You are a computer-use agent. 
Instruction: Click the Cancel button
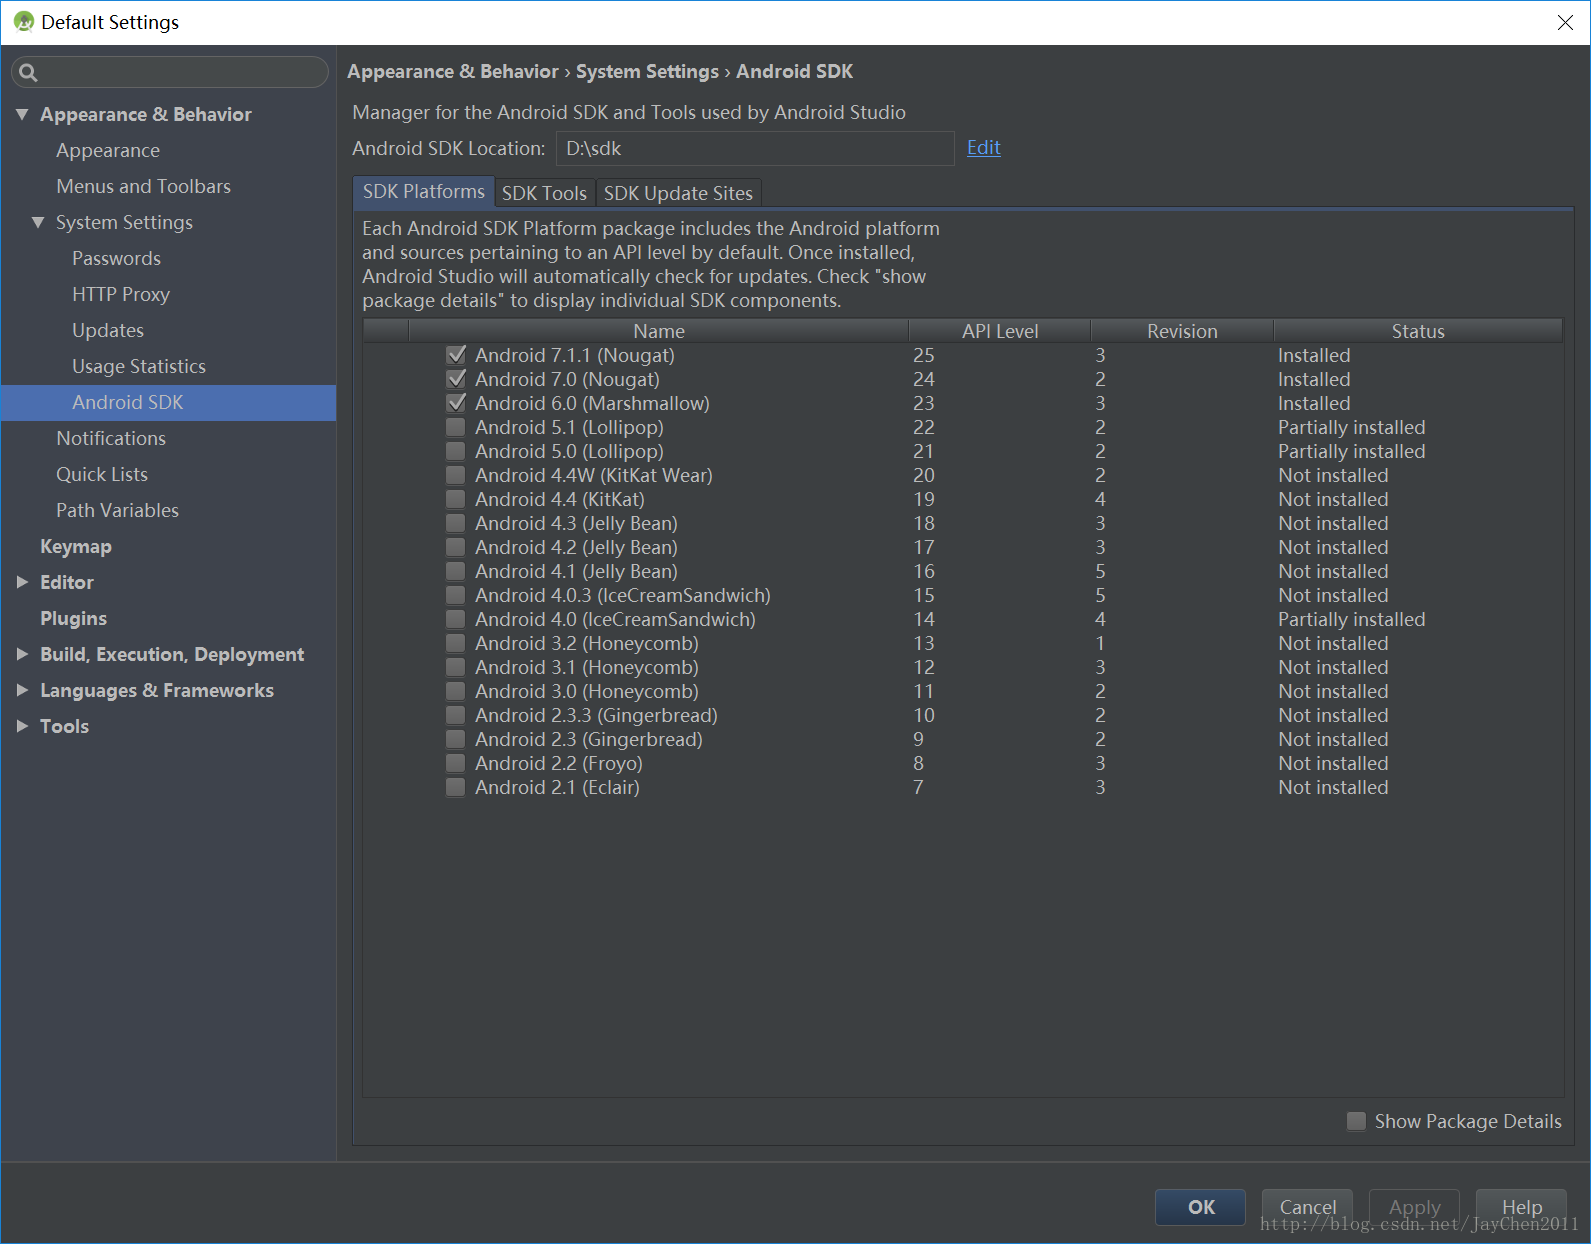pos(1307,1207)
